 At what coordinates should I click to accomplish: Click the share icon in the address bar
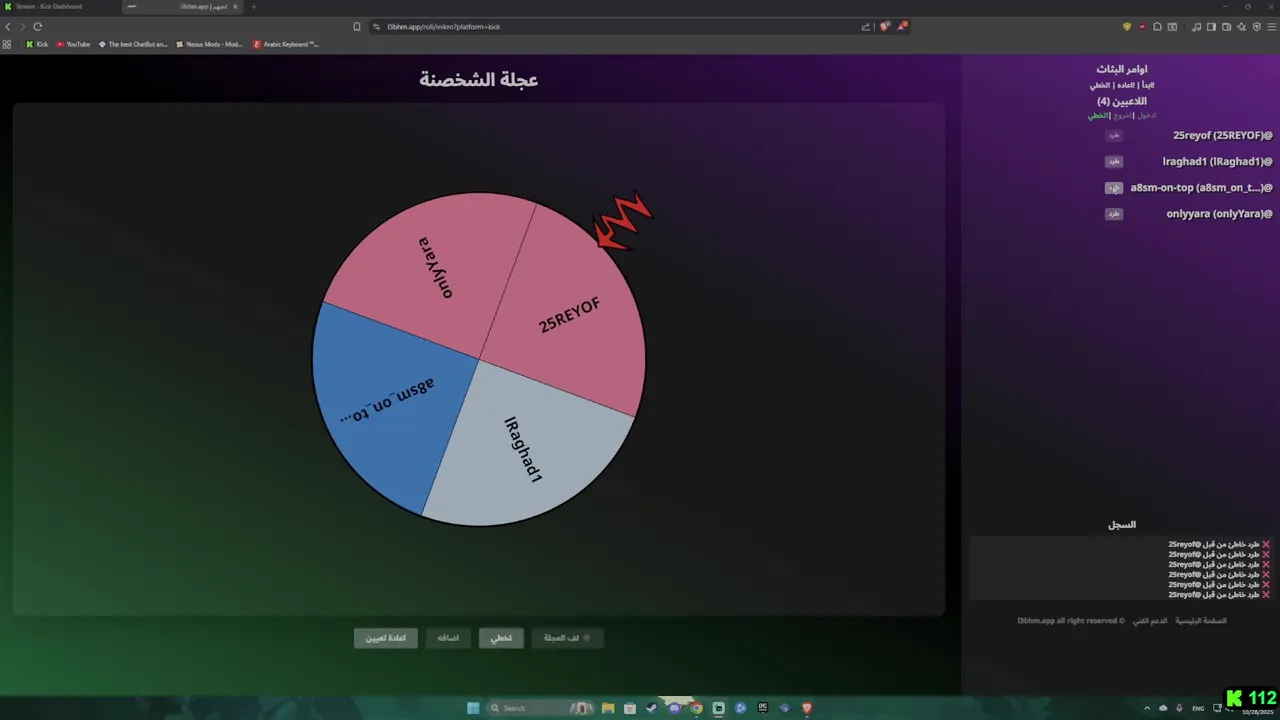pyautogui.click(x=866, y=27)
